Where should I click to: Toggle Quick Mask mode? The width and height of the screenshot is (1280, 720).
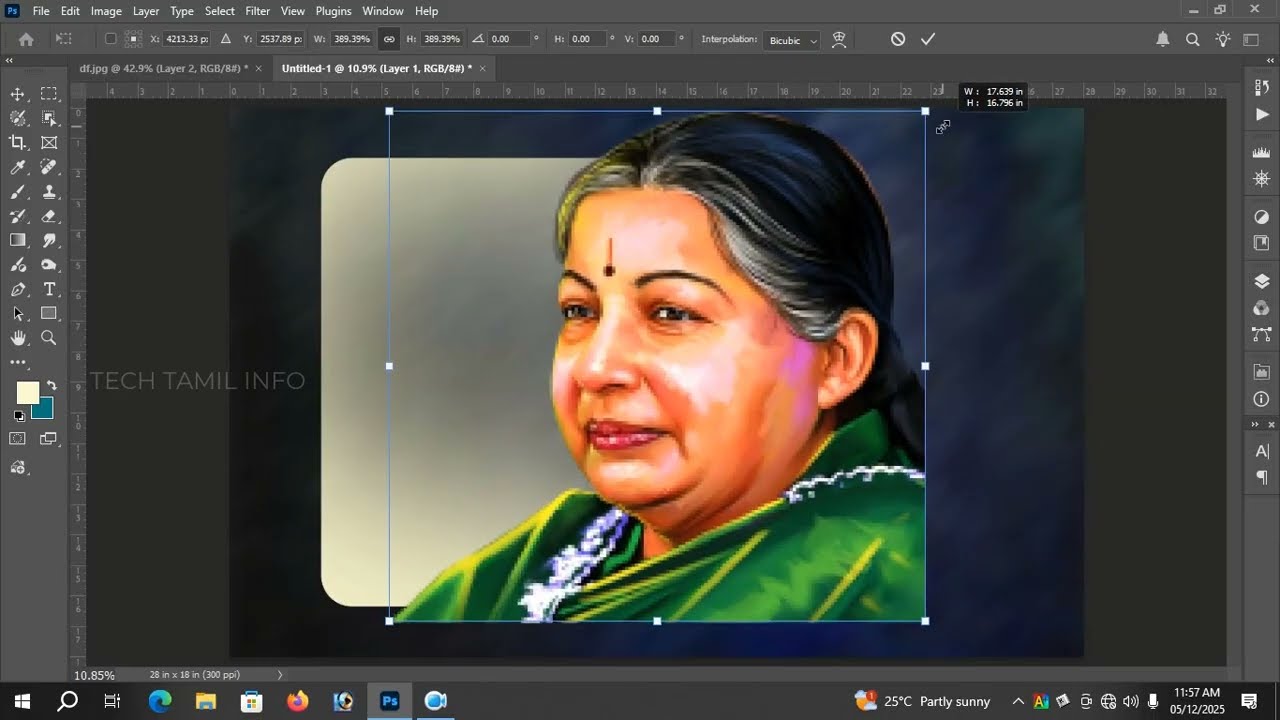pos(18,439)
